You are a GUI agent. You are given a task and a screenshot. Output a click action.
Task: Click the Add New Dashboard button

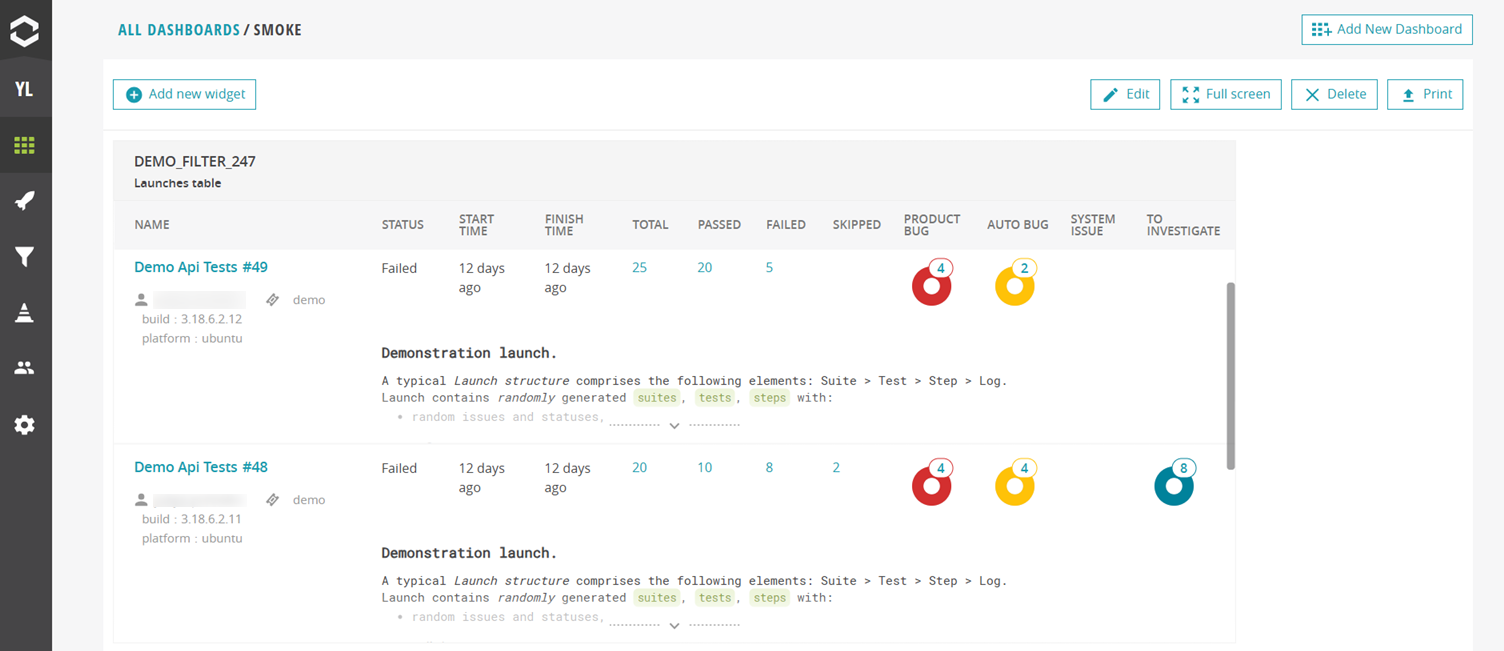pos(1386,29)
